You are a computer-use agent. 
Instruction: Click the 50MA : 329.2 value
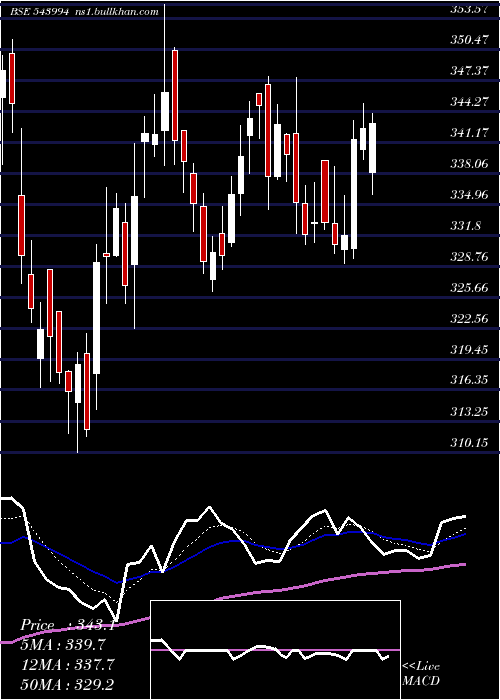coord(67,684)
